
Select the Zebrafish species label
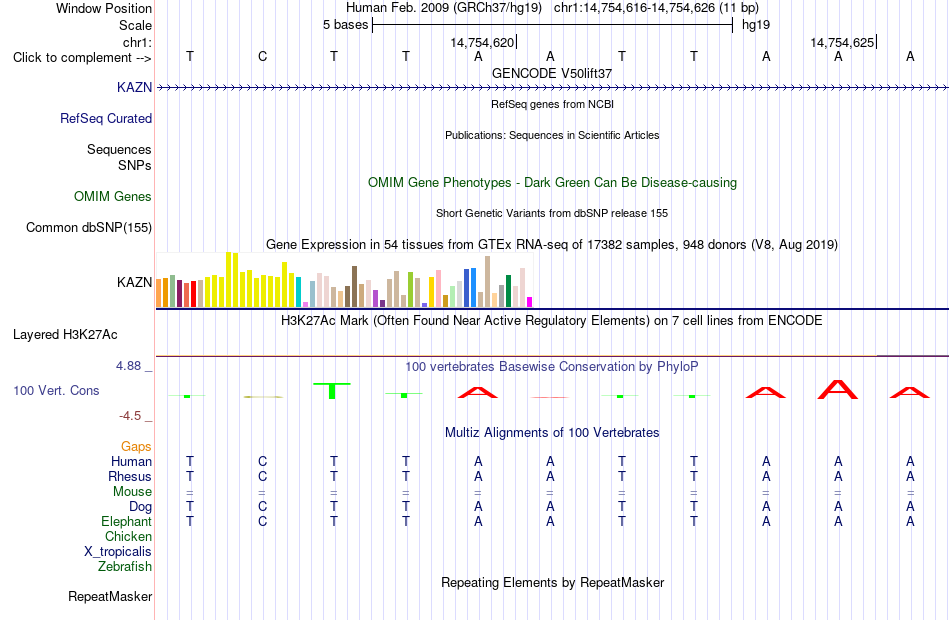125,567
